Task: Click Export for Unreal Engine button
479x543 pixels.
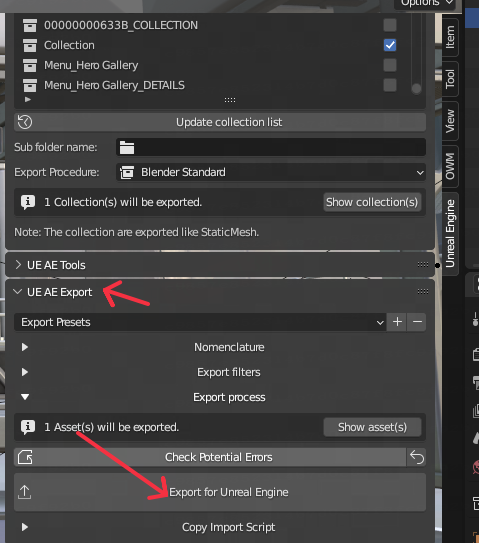Action: coord(220,492)
